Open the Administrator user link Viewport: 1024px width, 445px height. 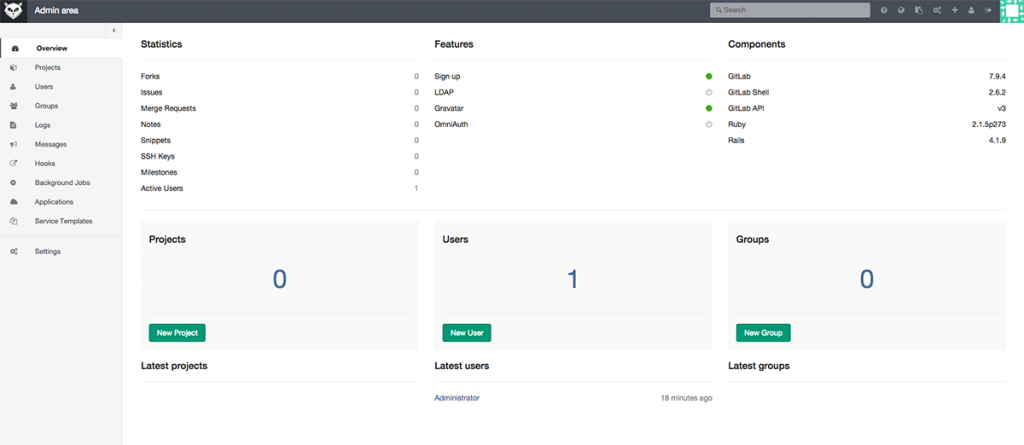pyautogui.click(x=457, y=398)
